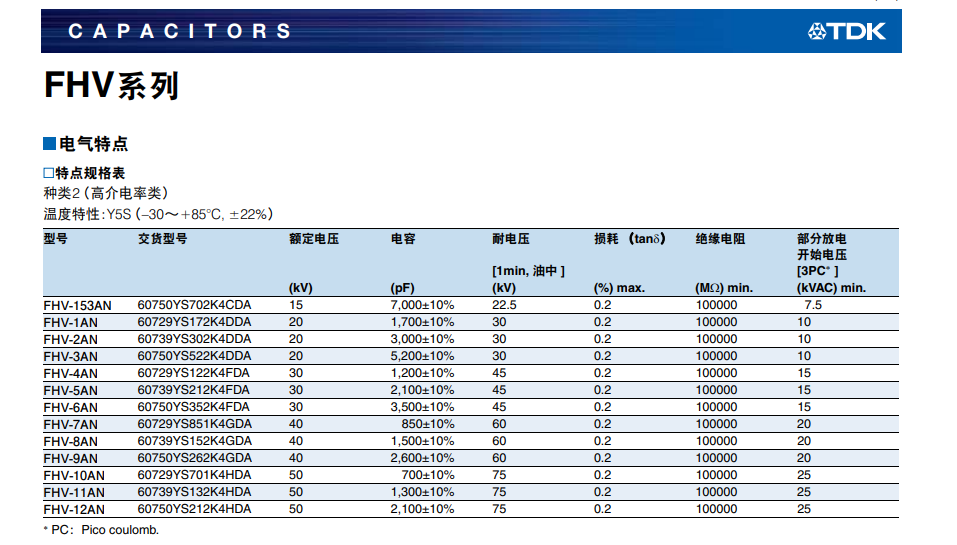
Task: Click the 耐电压 column header
Action: pyautogui.click(x=511, y=239)
